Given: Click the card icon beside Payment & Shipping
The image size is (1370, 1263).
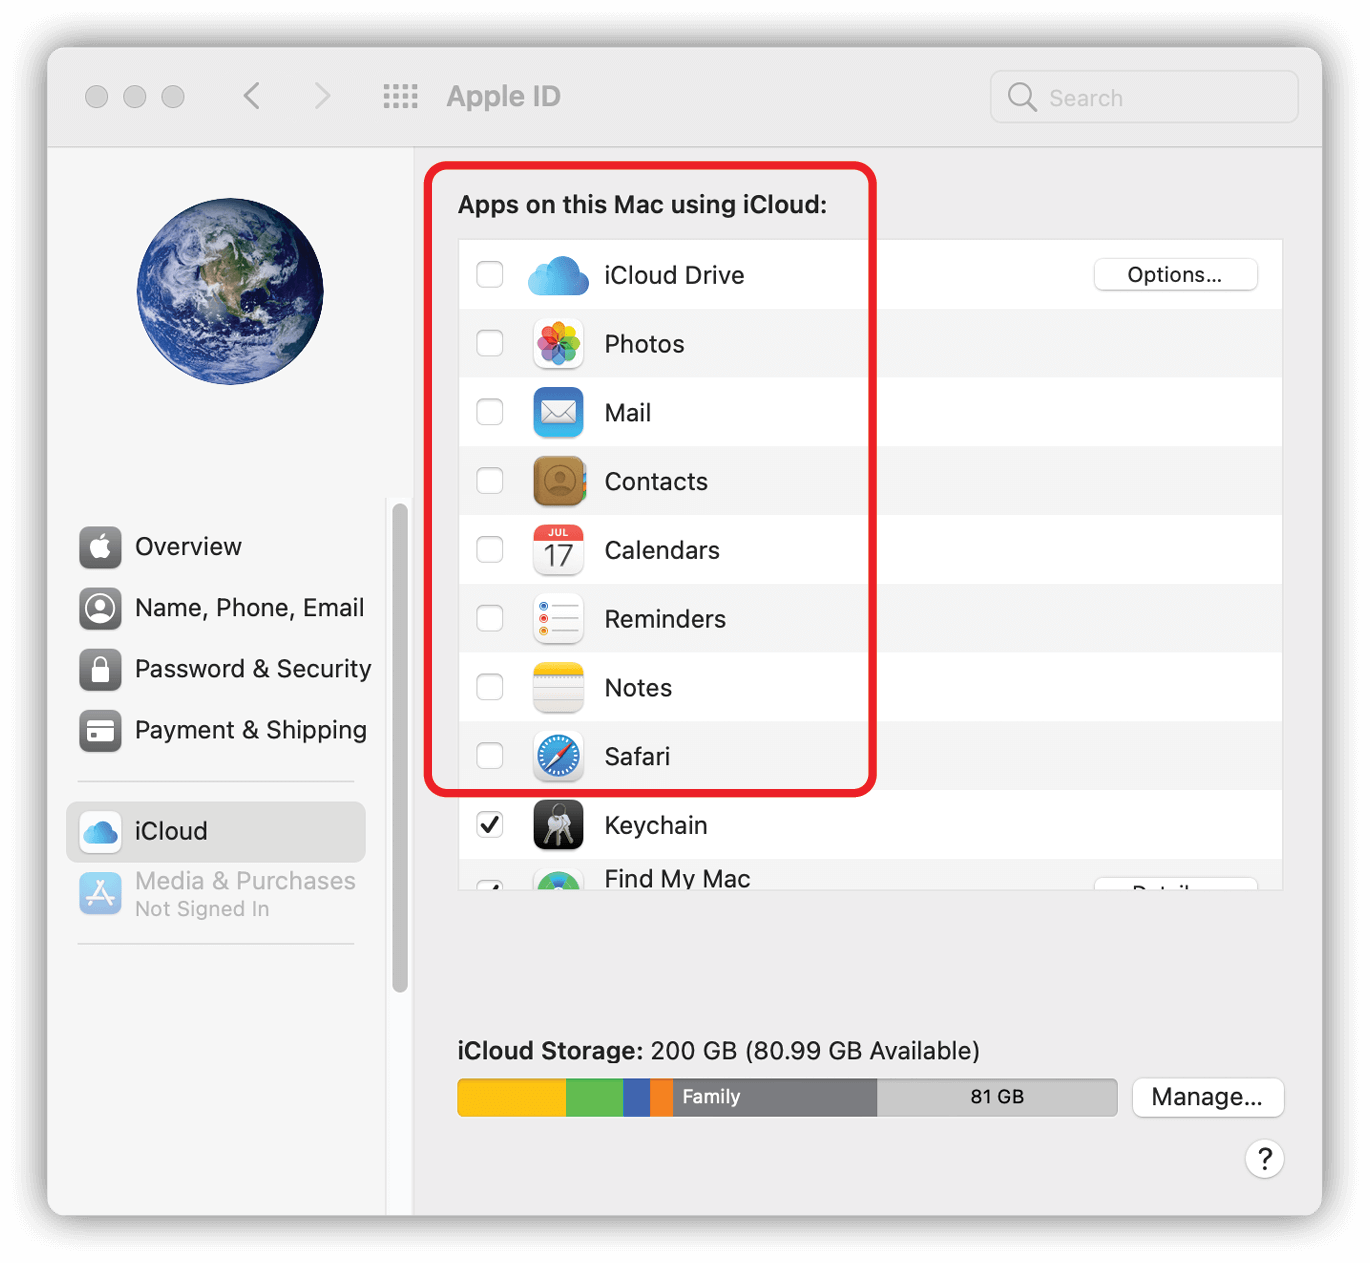Looking at the screenshot, I should [100, 730].
